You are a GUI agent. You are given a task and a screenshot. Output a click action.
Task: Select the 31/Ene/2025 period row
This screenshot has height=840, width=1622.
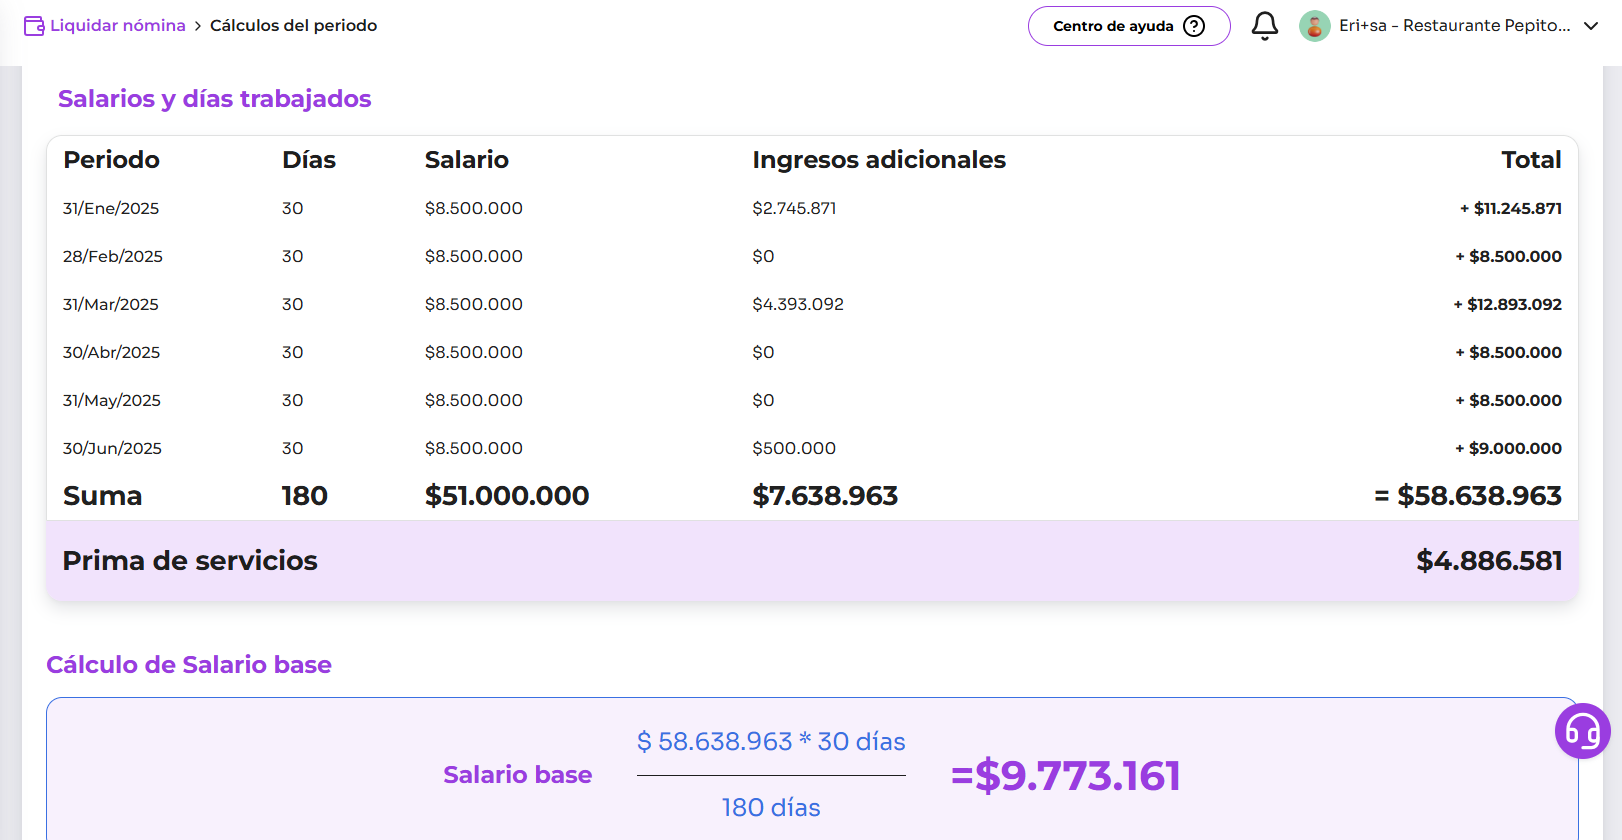[111, 208]
